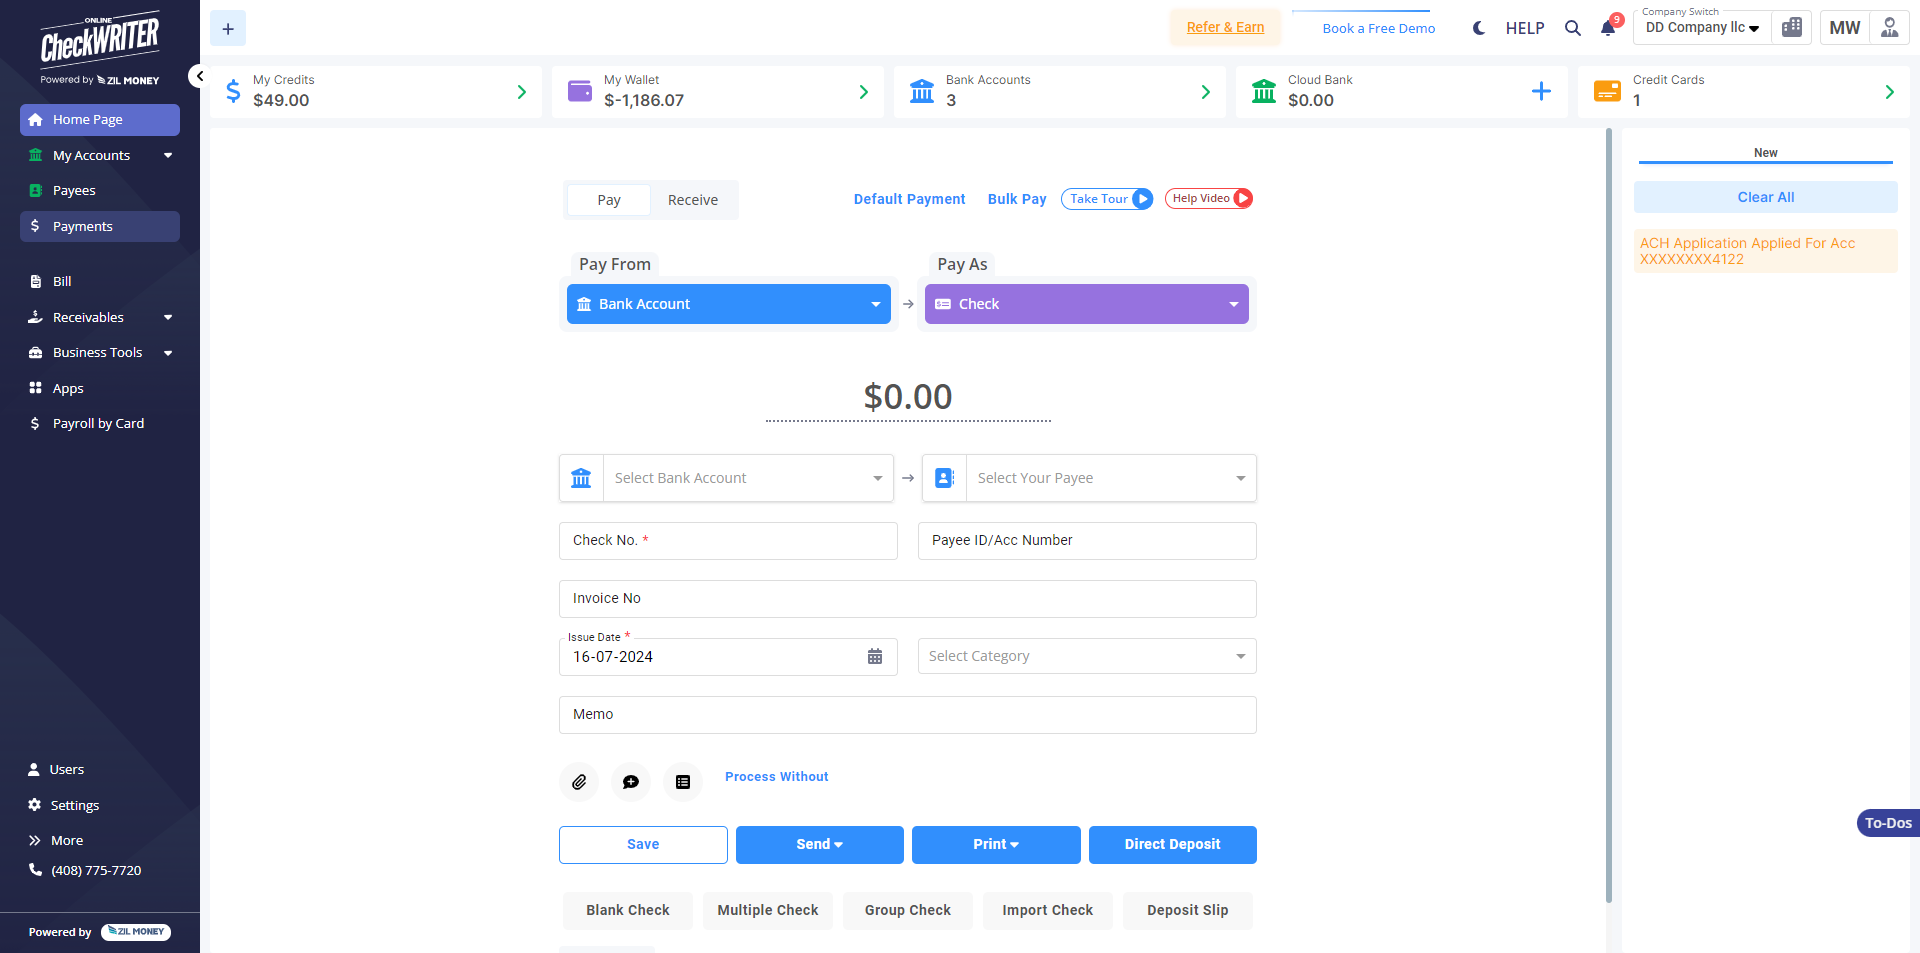The height and width of the screenshot is (953, 1920).
Task: Click the Bank Accounts bank icon
Action: tap(922, 92)
